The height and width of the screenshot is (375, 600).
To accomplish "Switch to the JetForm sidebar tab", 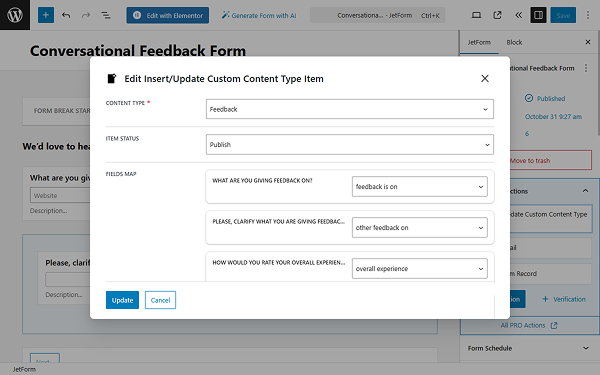I will point(479,42).
